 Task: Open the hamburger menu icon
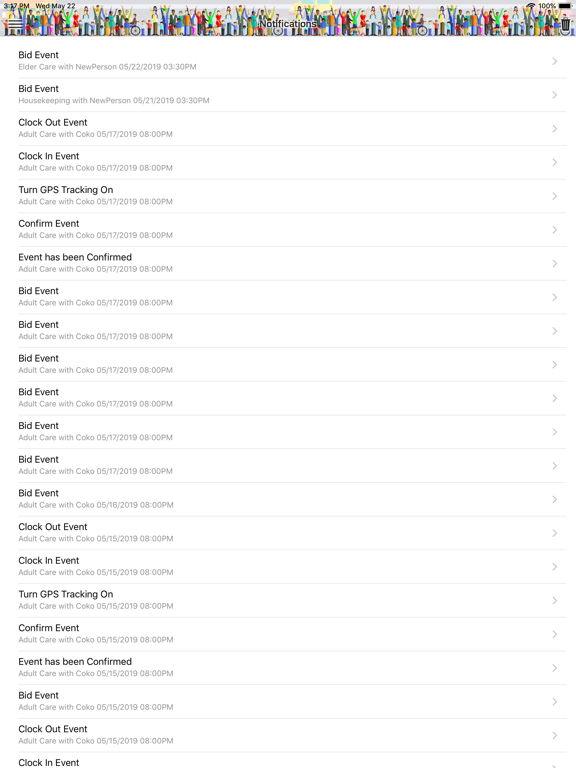tap(15, 24)
